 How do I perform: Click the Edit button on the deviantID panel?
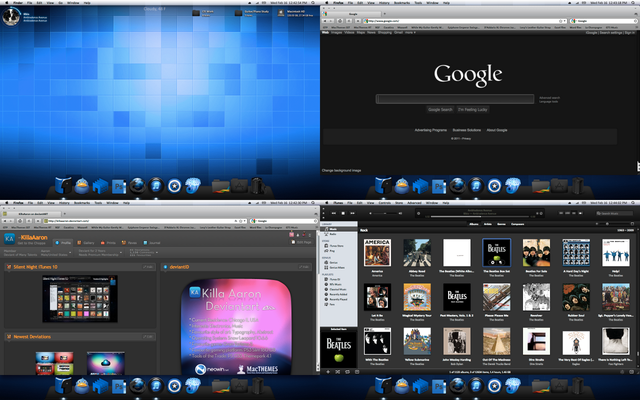pos(304,267)
